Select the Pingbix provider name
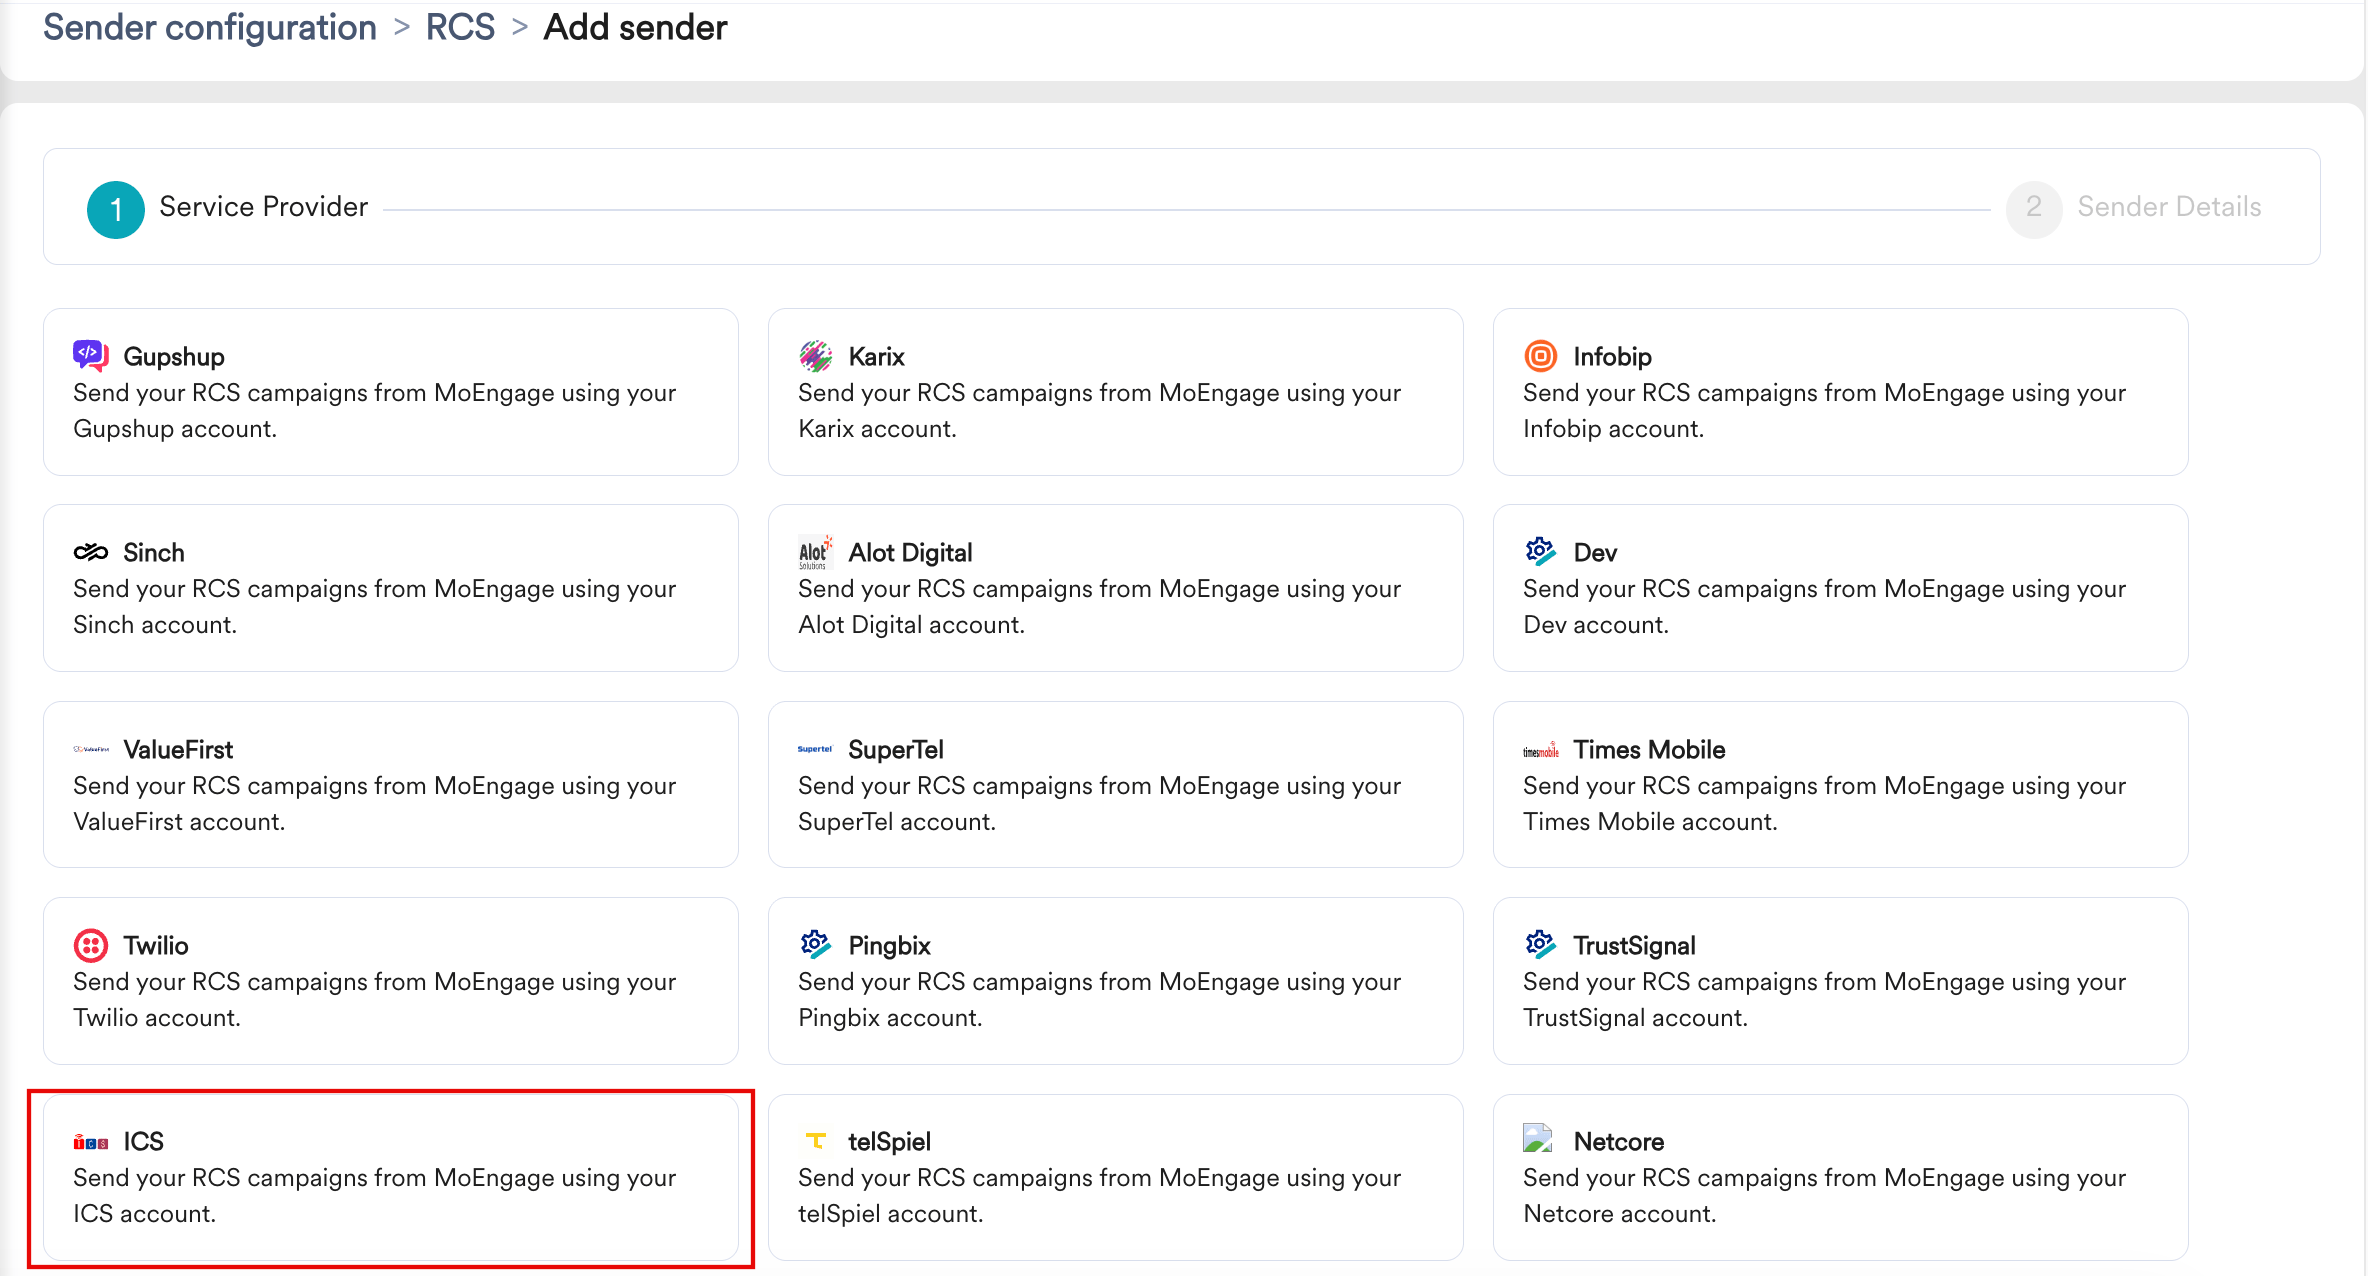This screenshot has width=2368, height=1276. point(889,945)
